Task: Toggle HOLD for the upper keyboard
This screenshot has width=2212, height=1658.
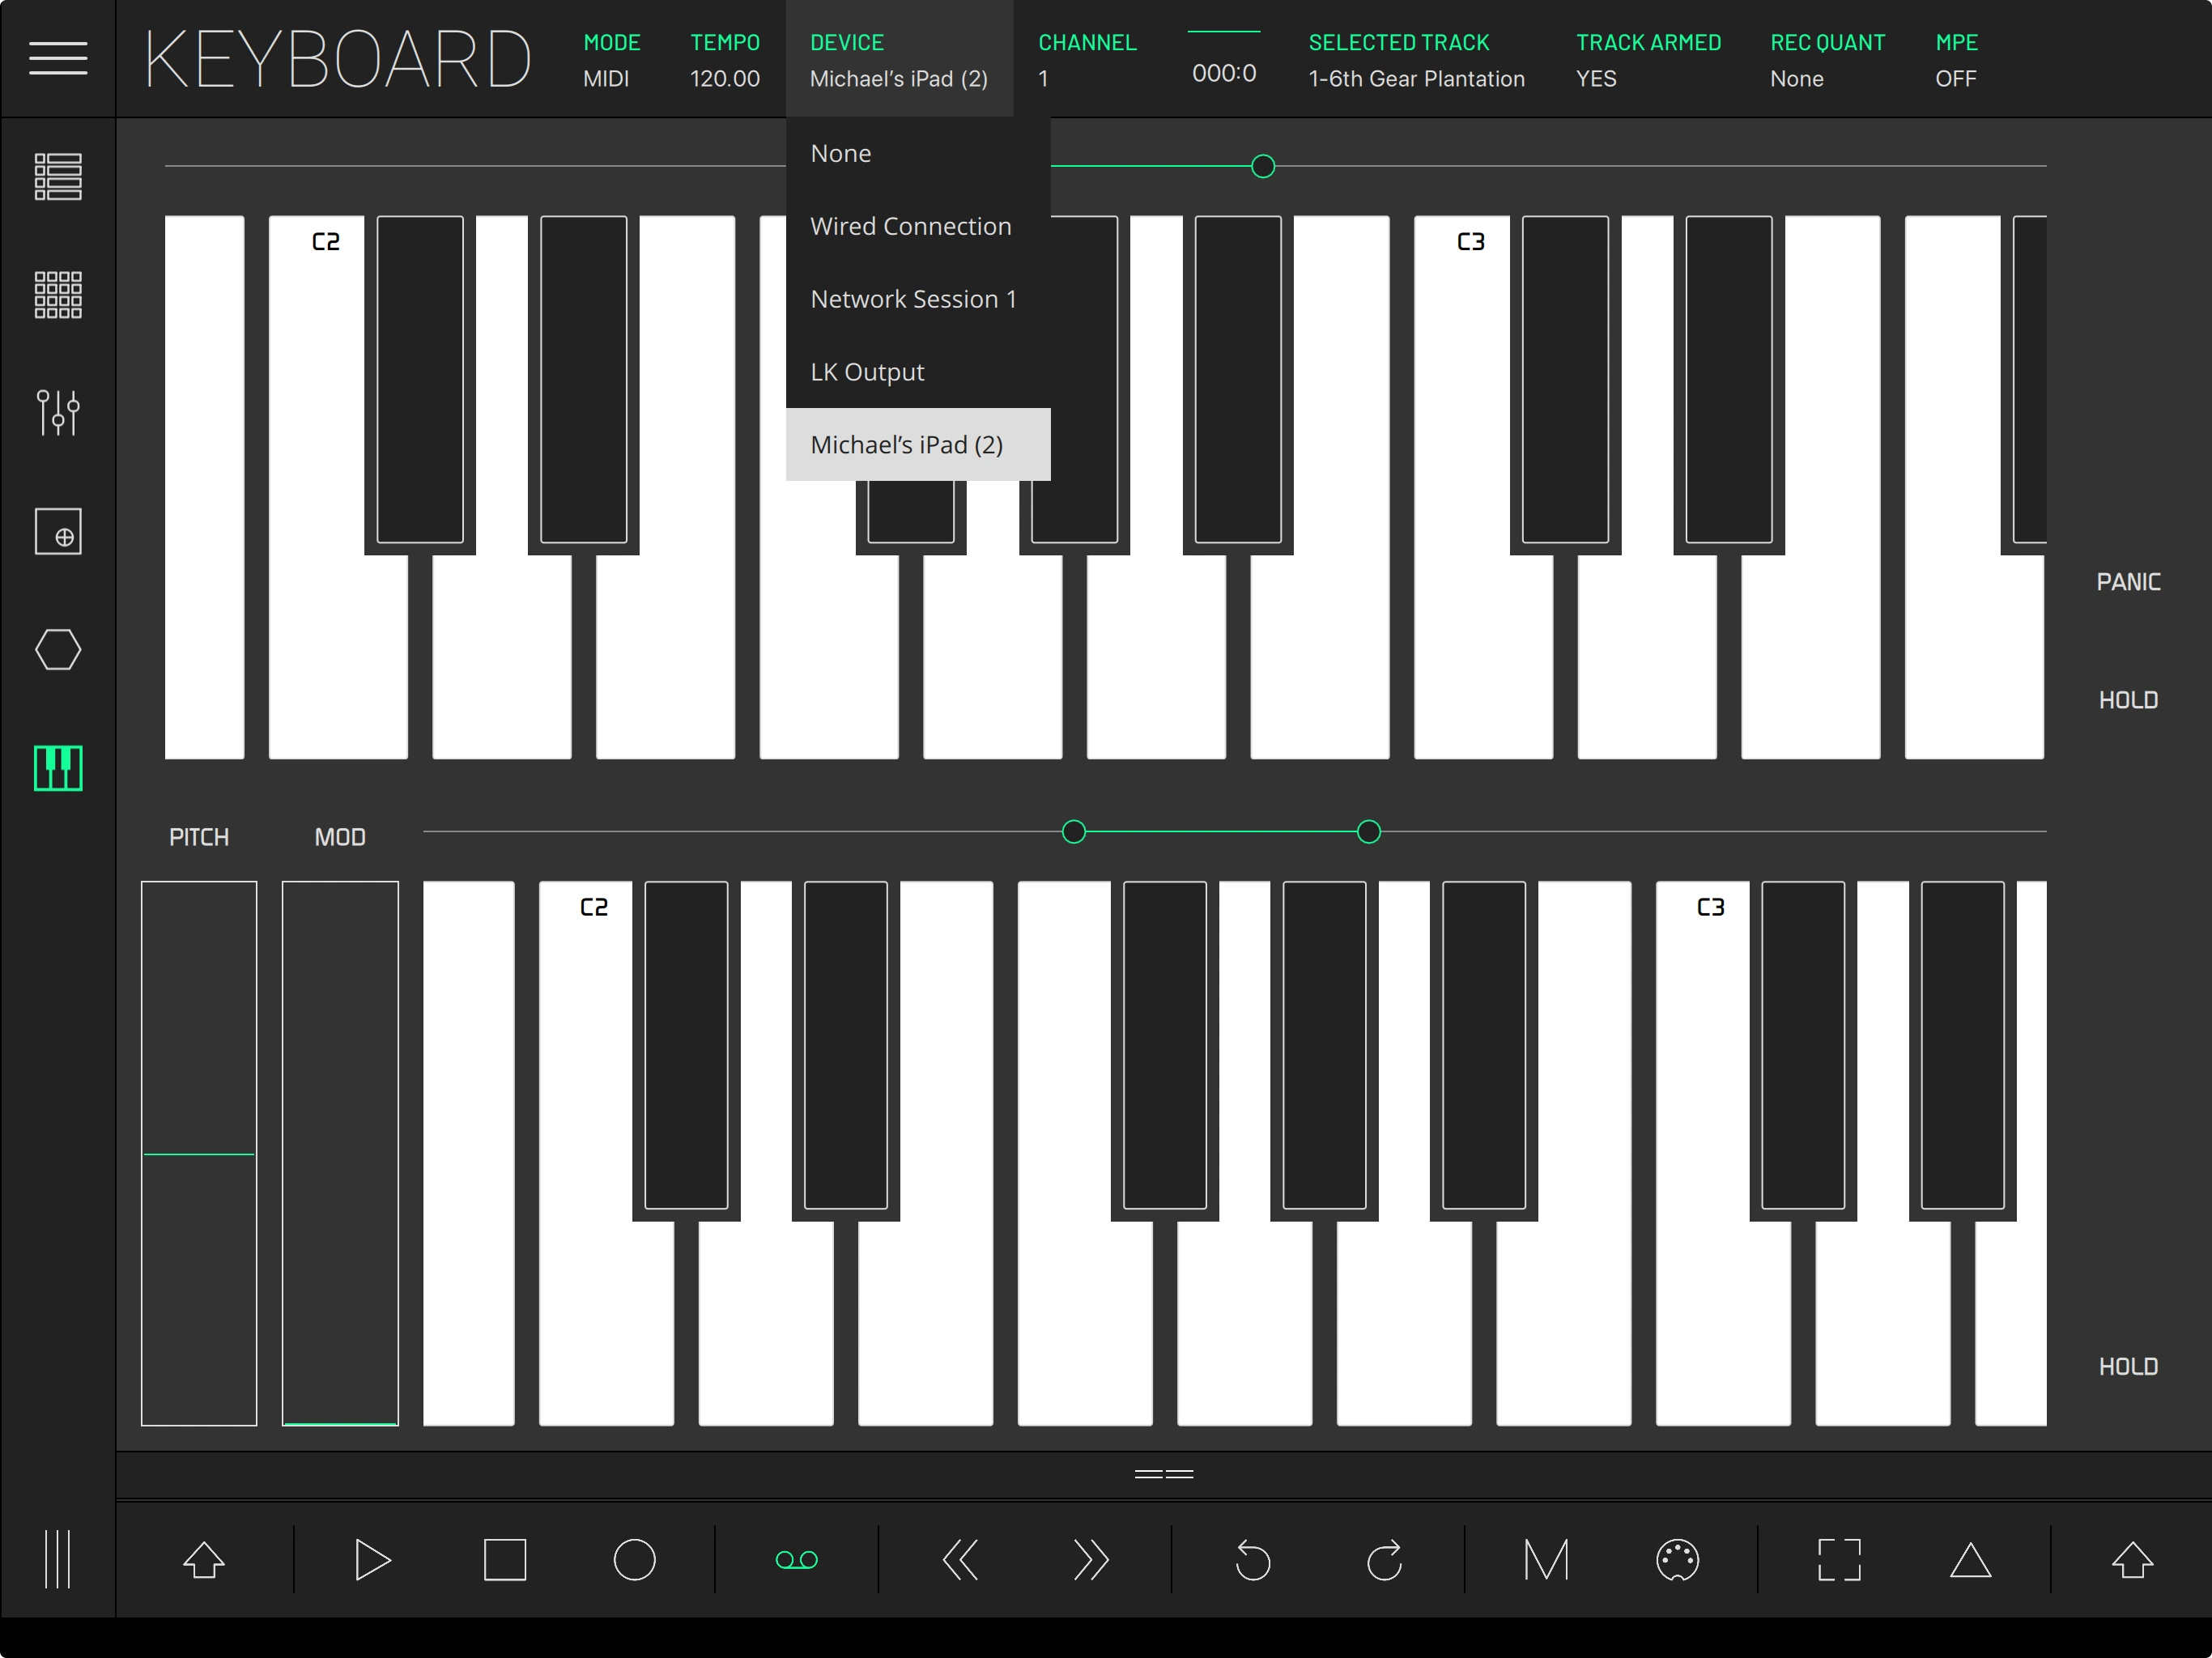Action: [x=2127, y=700]
